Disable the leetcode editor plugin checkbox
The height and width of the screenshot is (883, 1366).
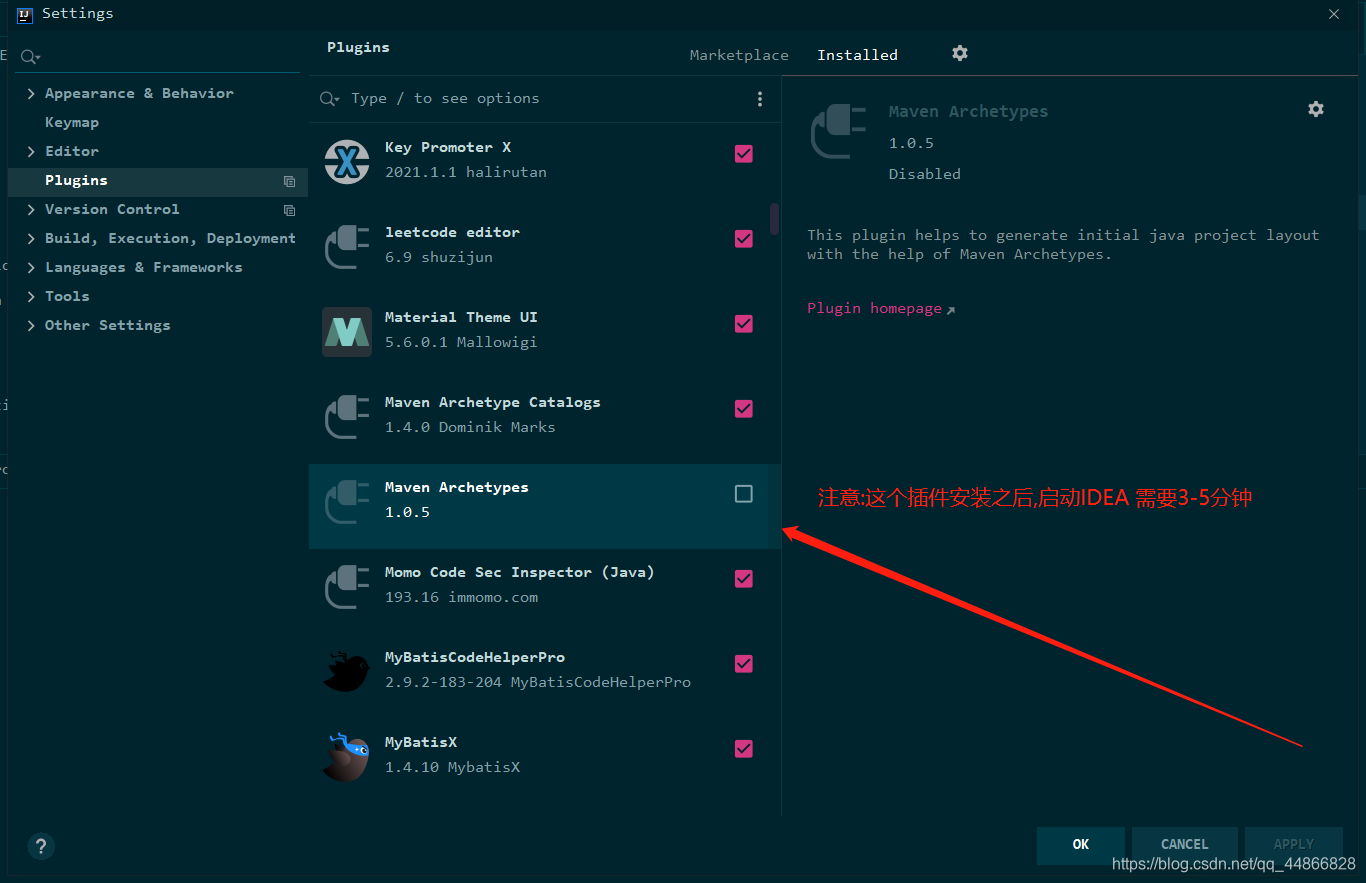744,239
